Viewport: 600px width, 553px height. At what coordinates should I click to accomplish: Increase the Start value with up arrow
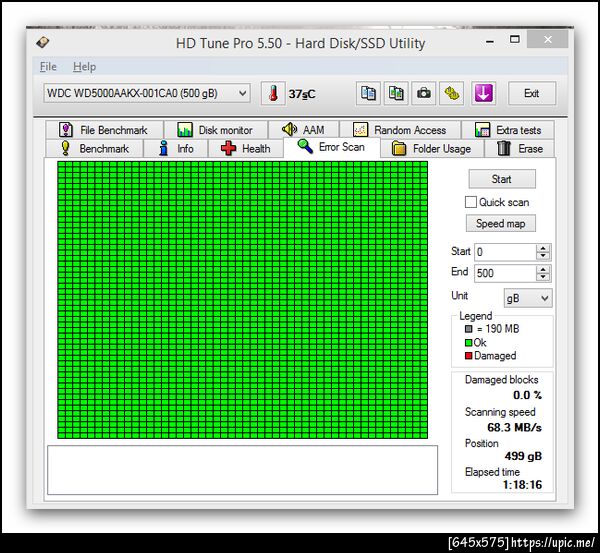(x=543, y=248)
